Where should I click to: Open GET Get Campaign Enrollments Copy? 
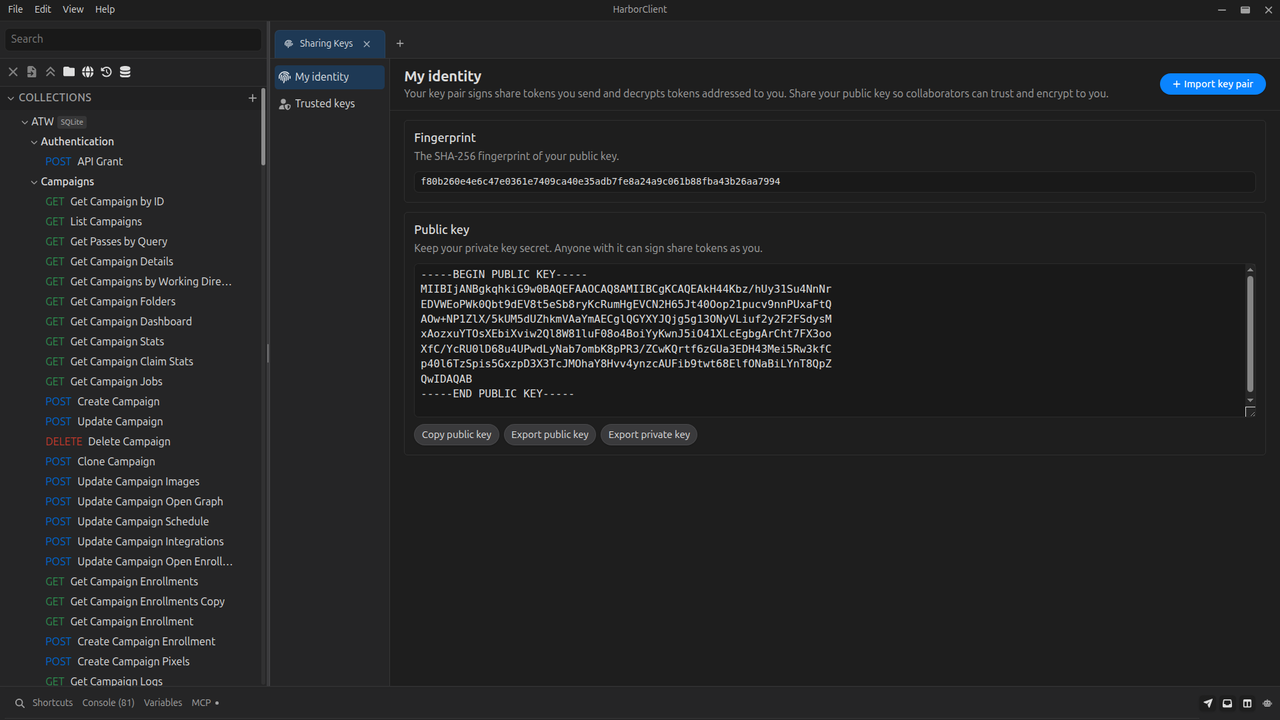[x=135, y=602]
